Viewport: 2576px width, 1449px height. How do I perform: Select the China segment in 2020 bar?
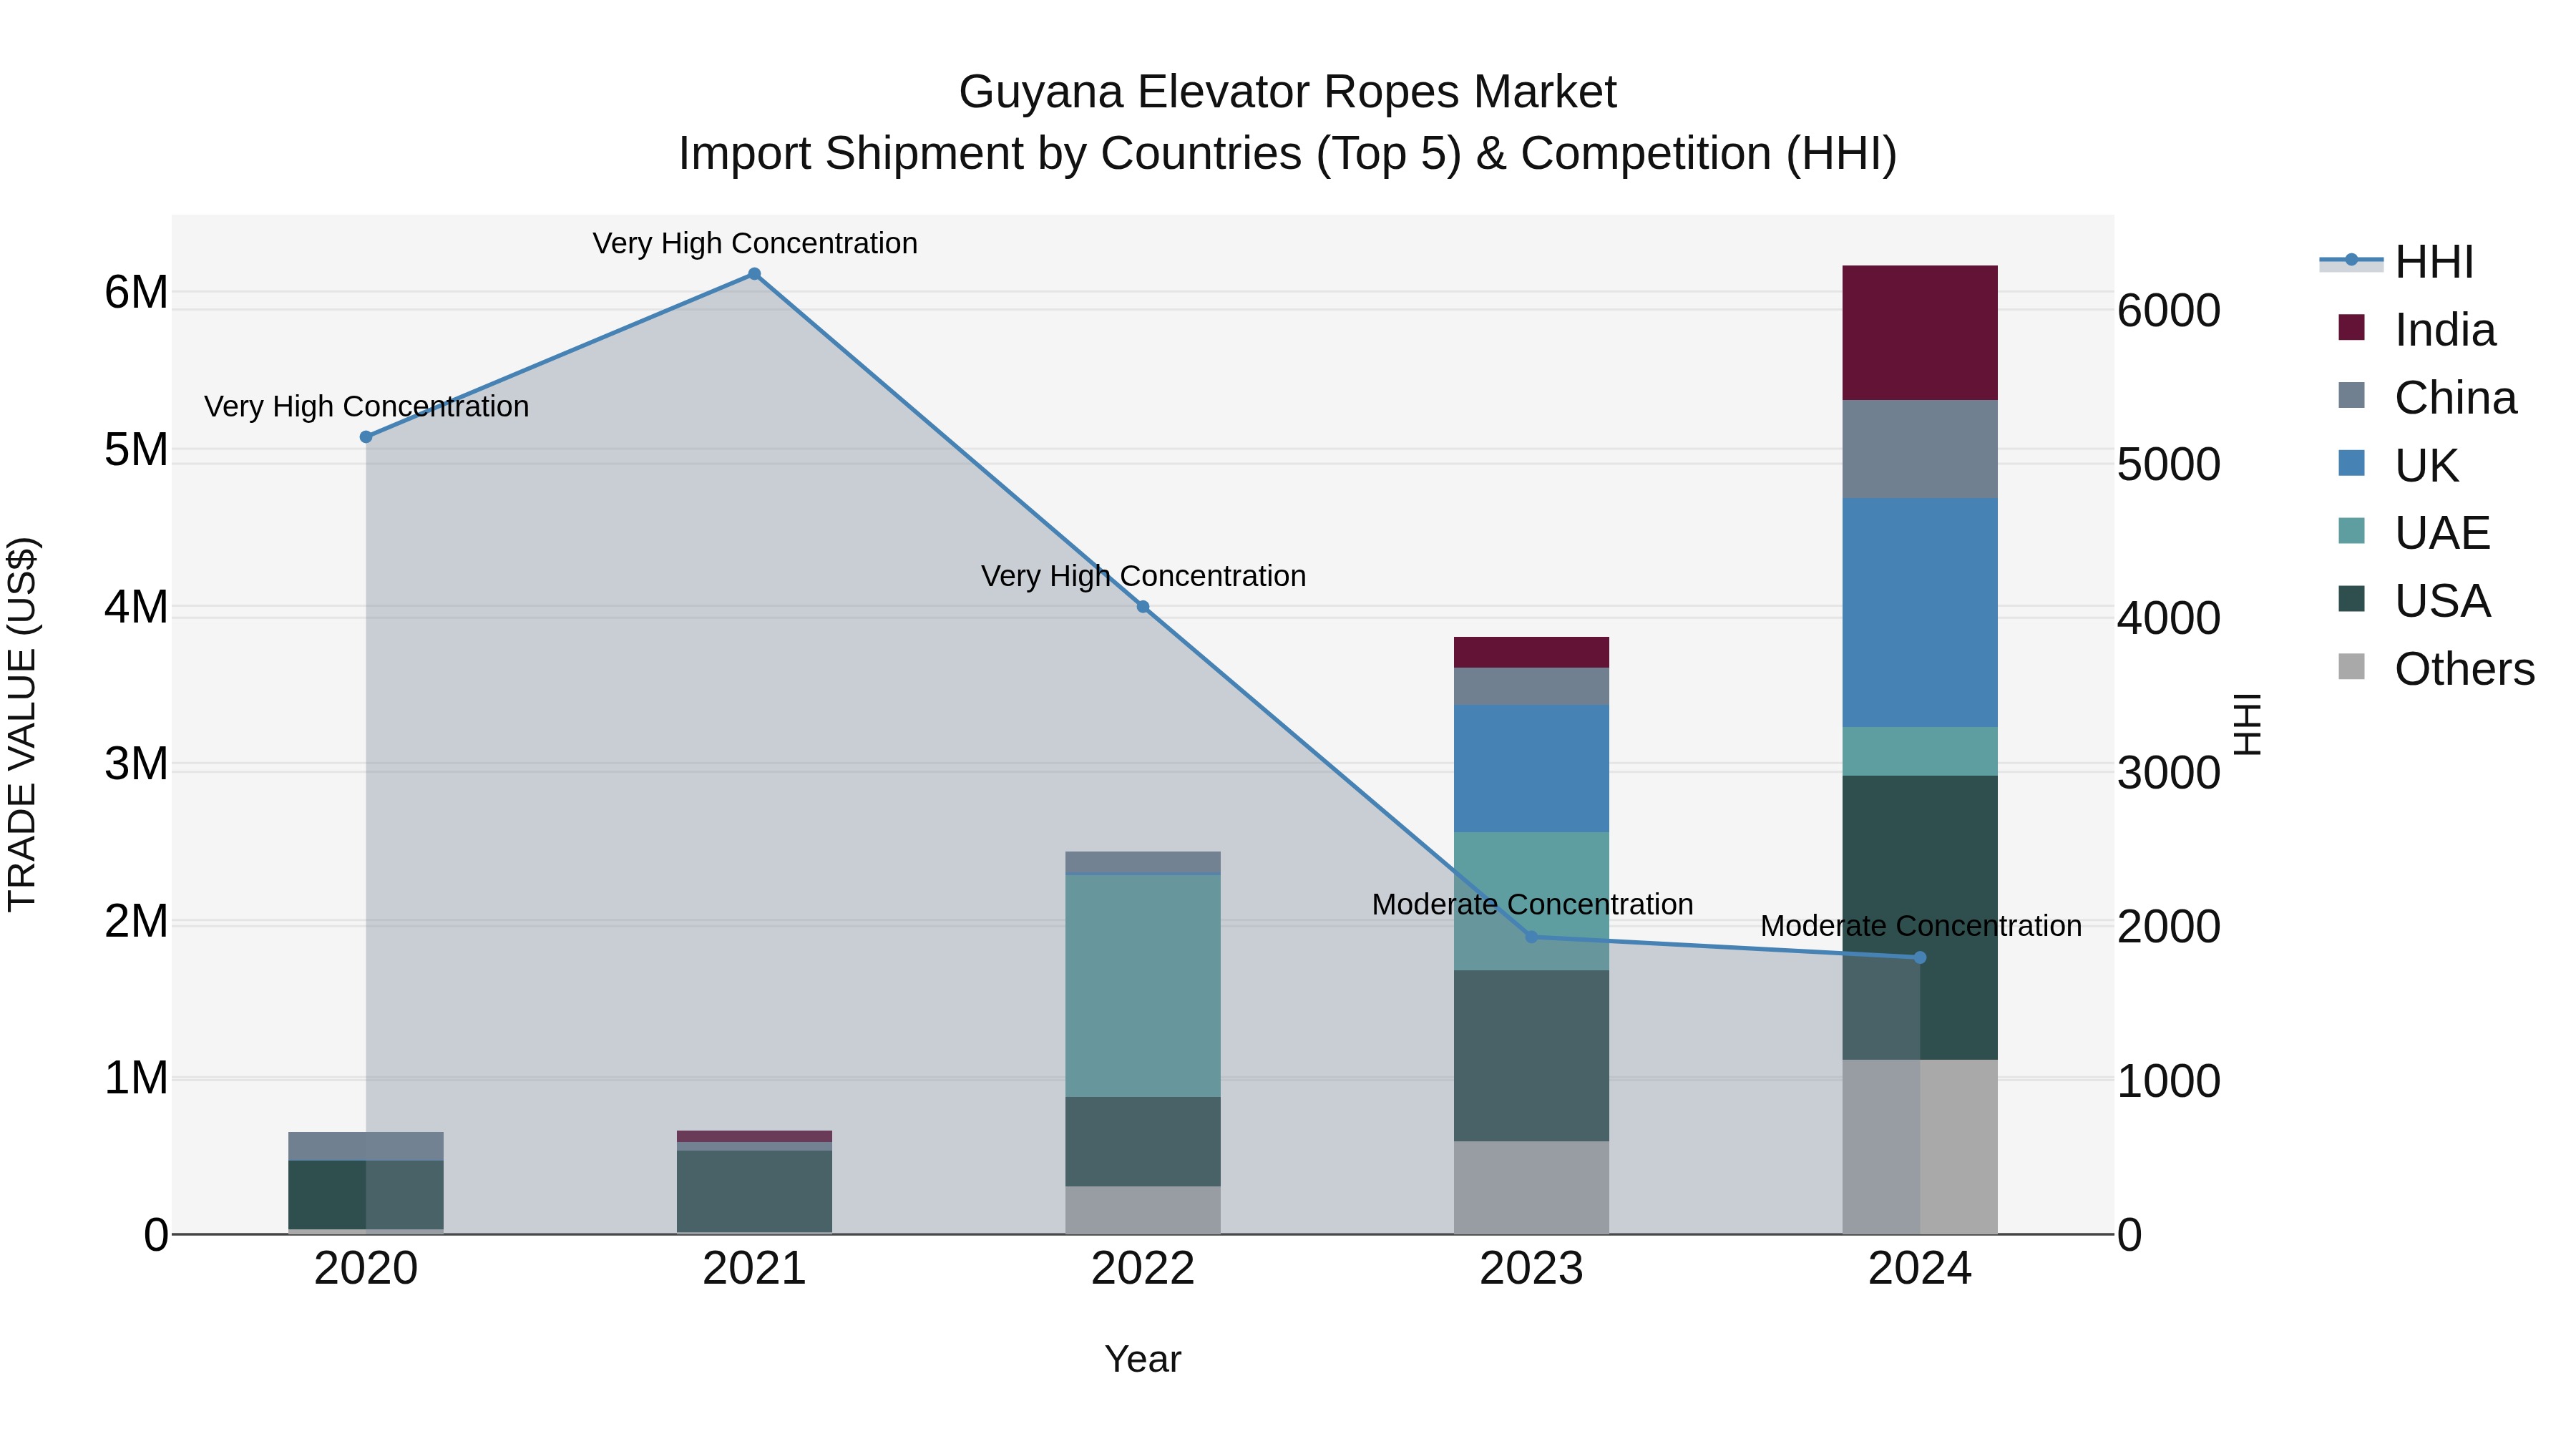(366, 1146)
